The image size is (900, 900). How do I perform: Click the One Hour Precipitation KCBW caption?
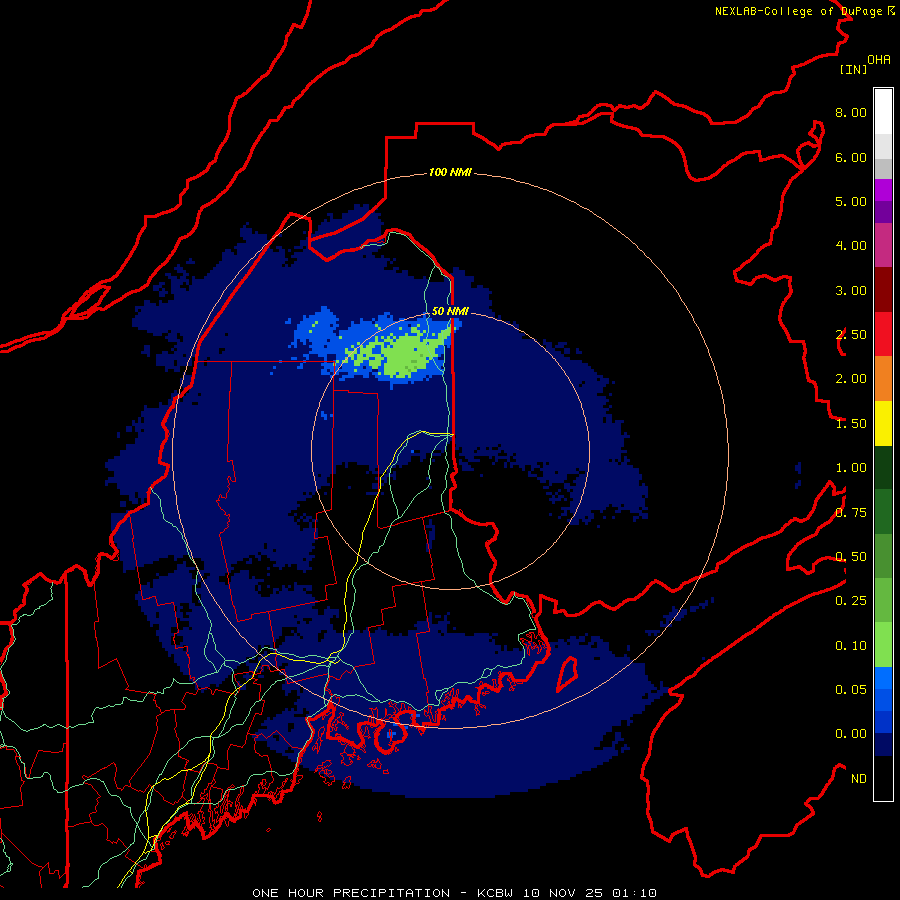pos(454,893)
